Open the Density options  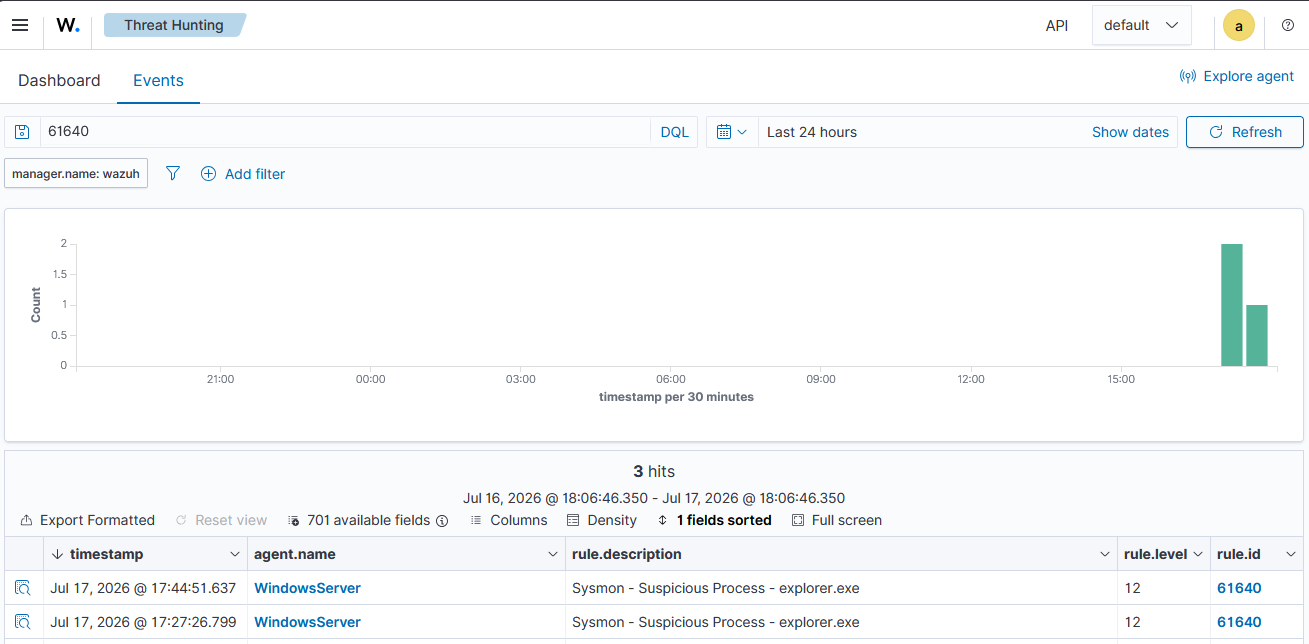point(601,521)
